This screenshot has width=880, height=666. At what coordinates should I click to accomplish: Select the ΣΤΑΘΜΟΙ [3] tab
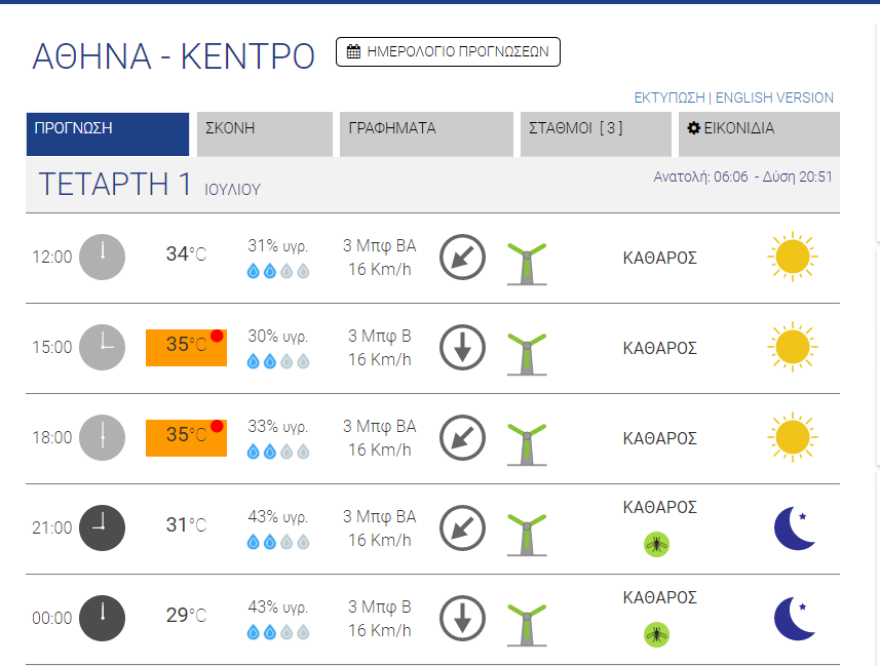coord(596,134)
